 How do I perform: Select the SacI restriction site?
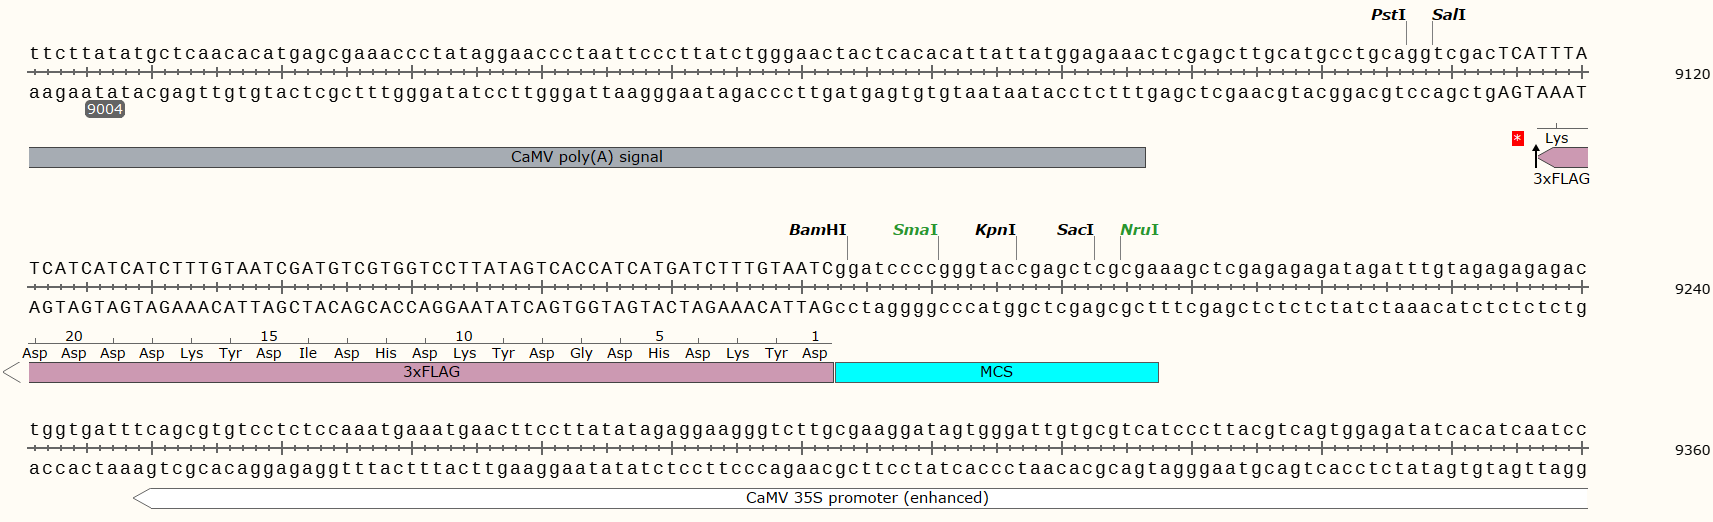1075,230
